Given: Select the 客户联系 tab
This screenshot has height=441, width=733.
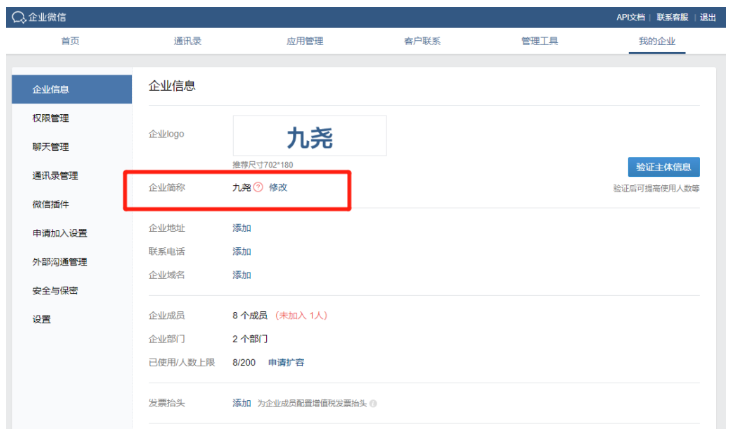Looking at the screenshot, I should (422, 41).
